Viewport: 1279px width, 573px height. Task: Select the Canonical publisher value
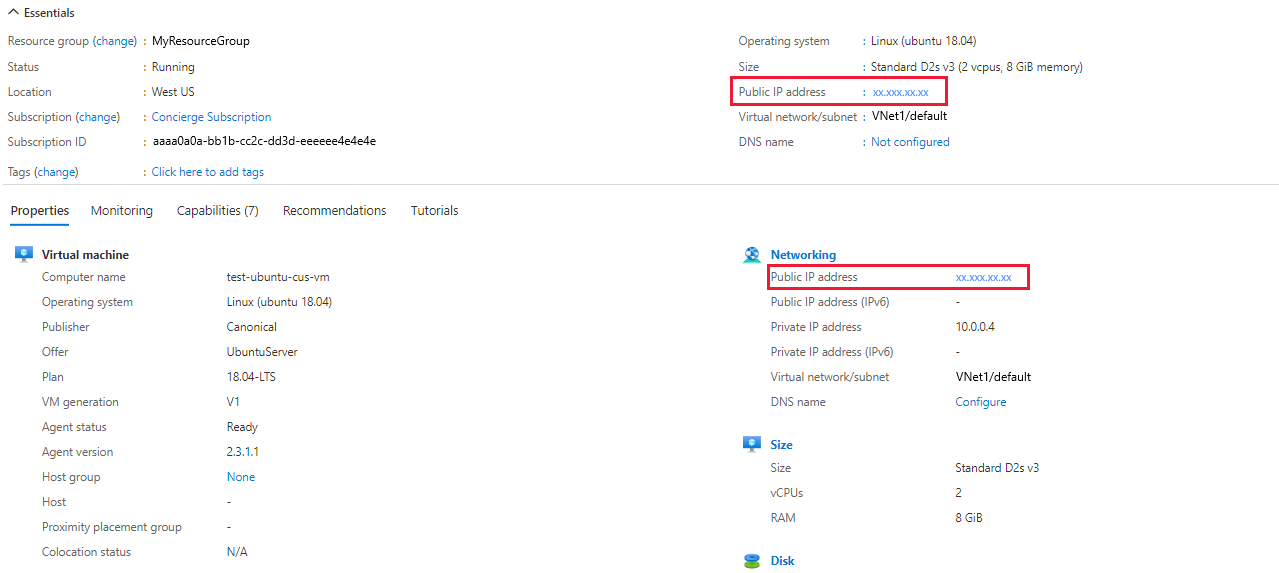tap(252, 327)
